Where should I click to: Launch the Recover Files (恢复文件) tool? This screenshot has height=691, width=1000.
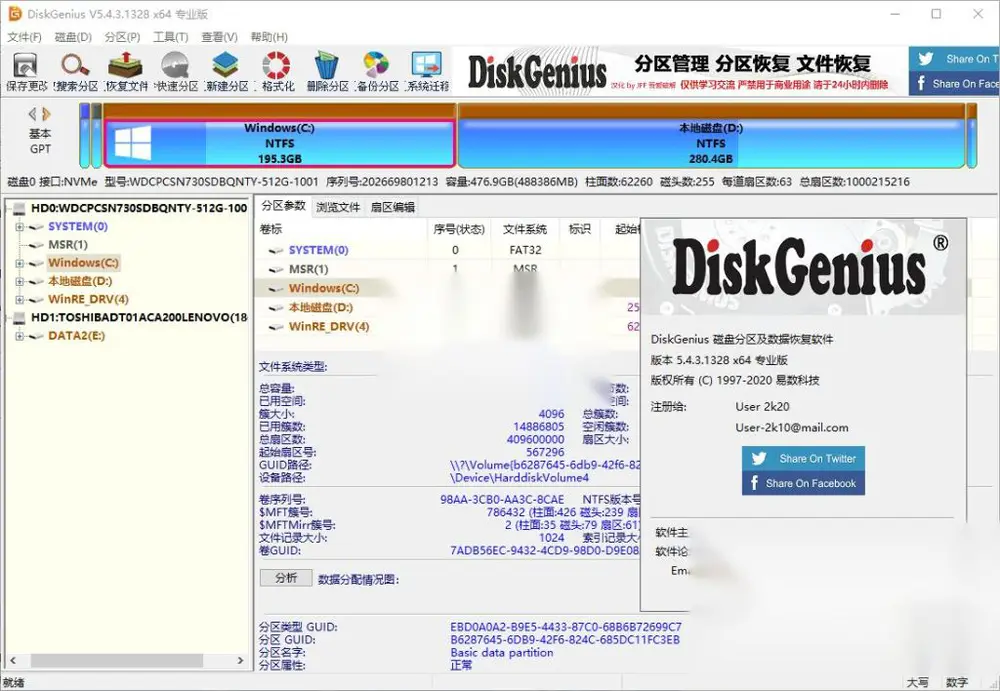pyautogui.click(x=125, y=66)
